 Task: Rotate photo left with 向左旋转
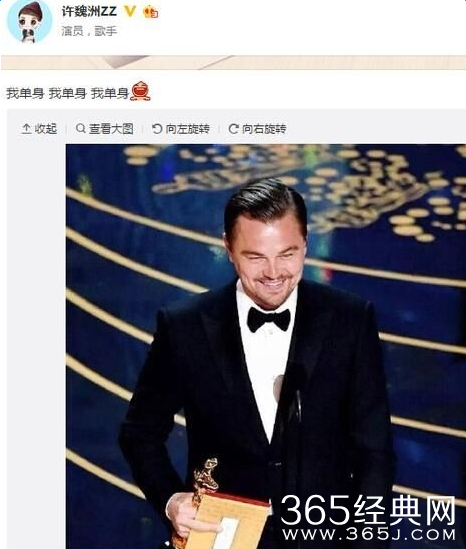click(181, 128)
